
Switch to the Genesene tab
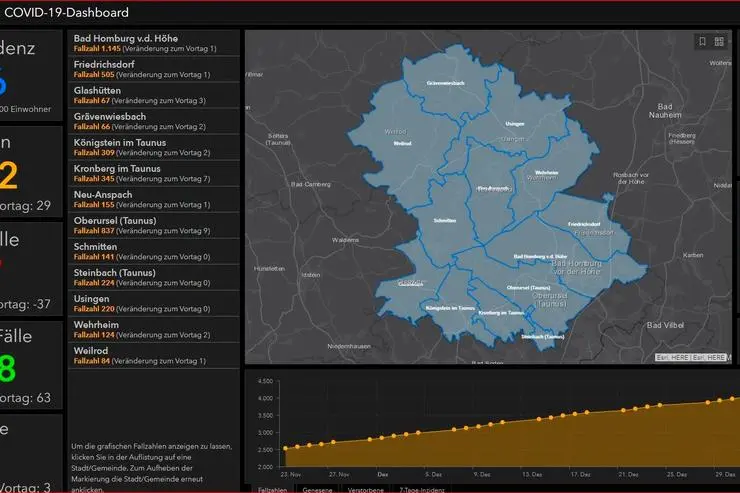[317, 489]
